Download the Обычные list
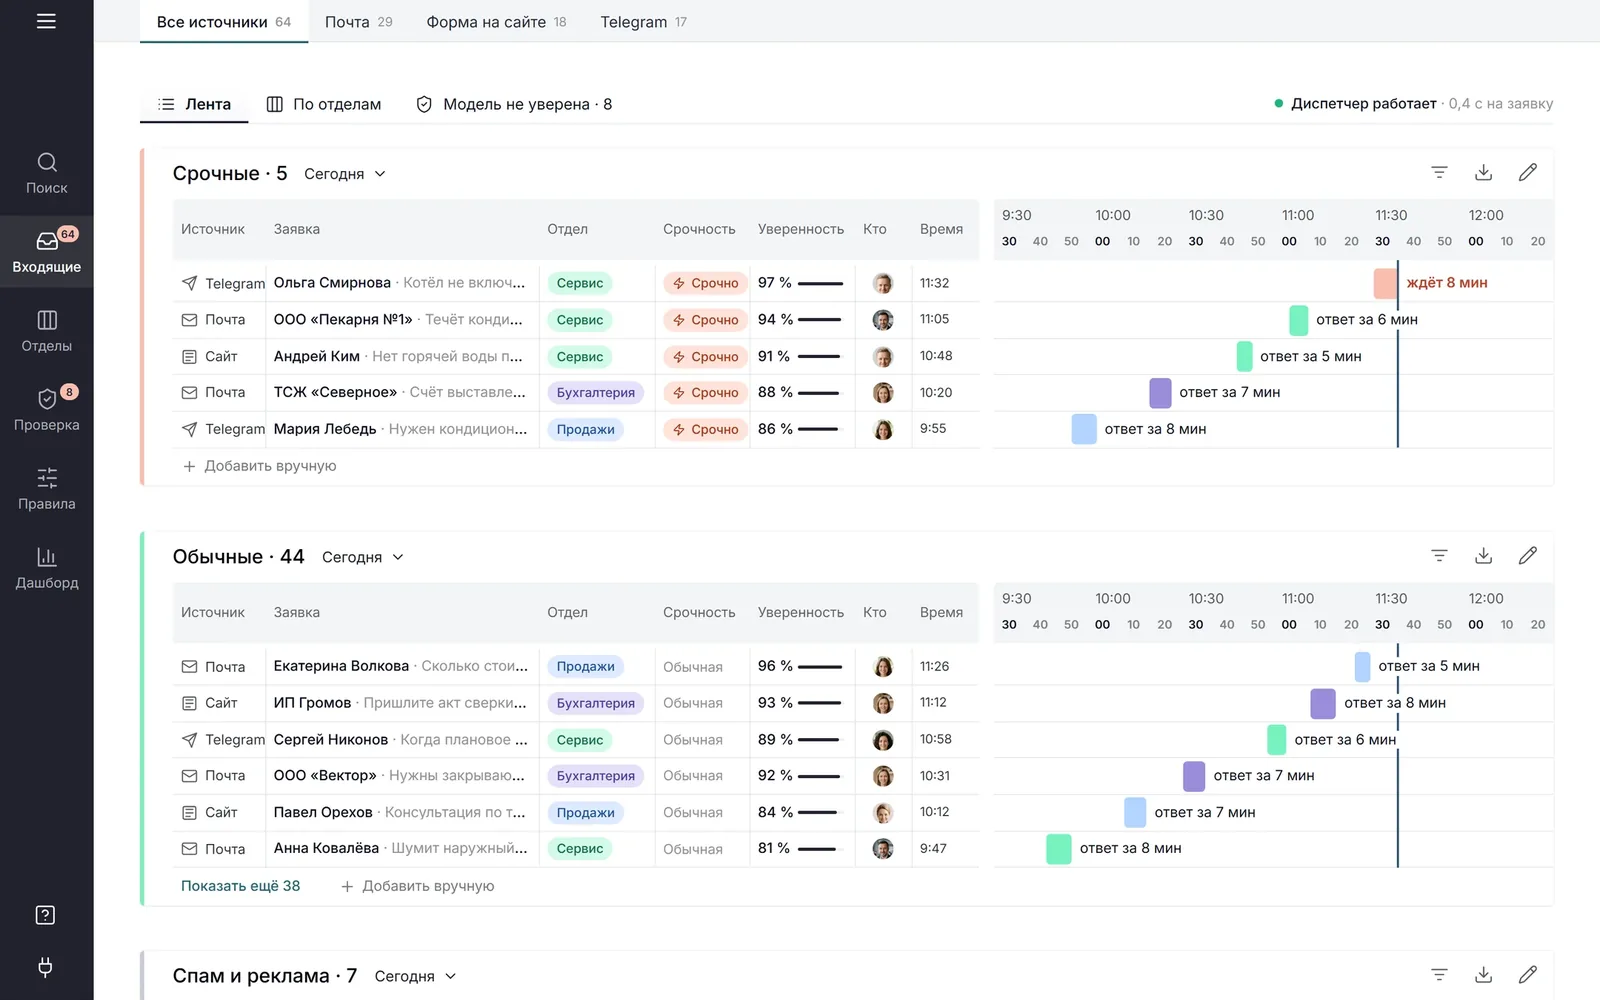1600x1000 pixels. click(1483, 556)
